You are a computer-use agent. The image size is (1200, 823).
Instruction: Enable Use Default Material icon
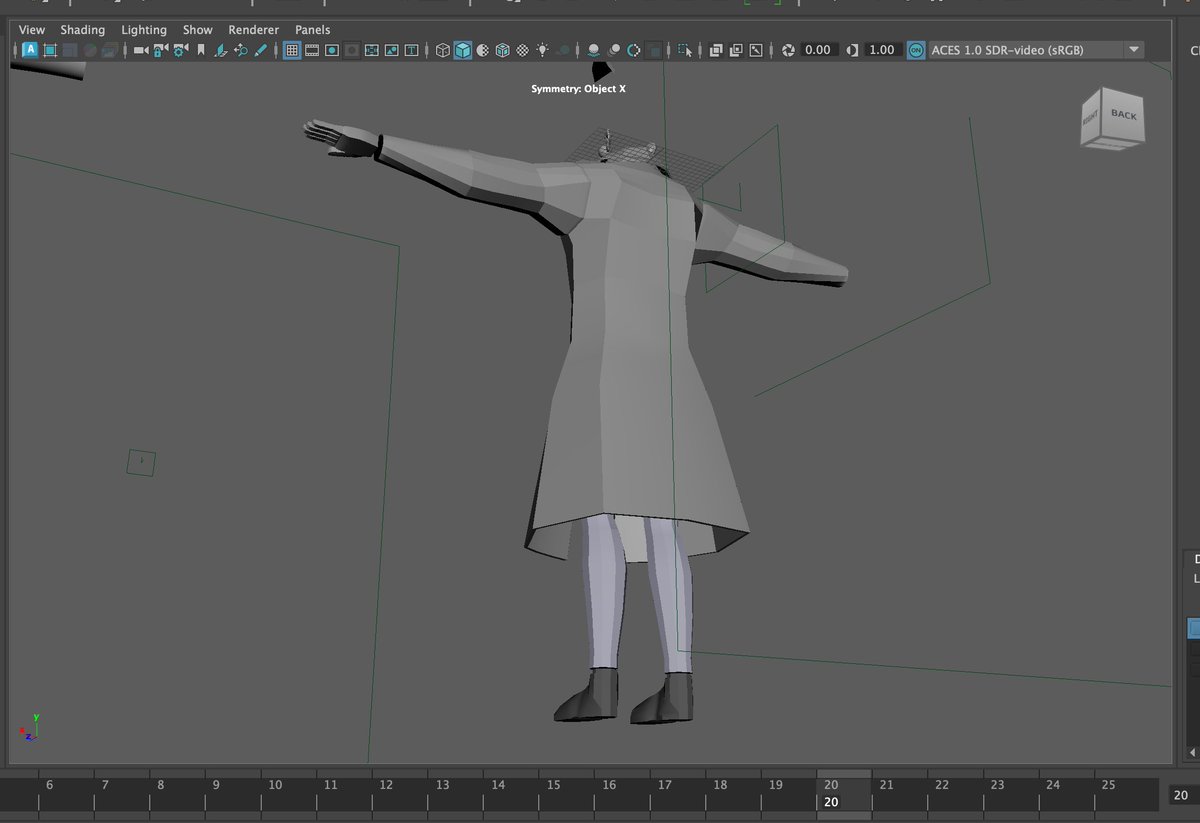point(483,49)
